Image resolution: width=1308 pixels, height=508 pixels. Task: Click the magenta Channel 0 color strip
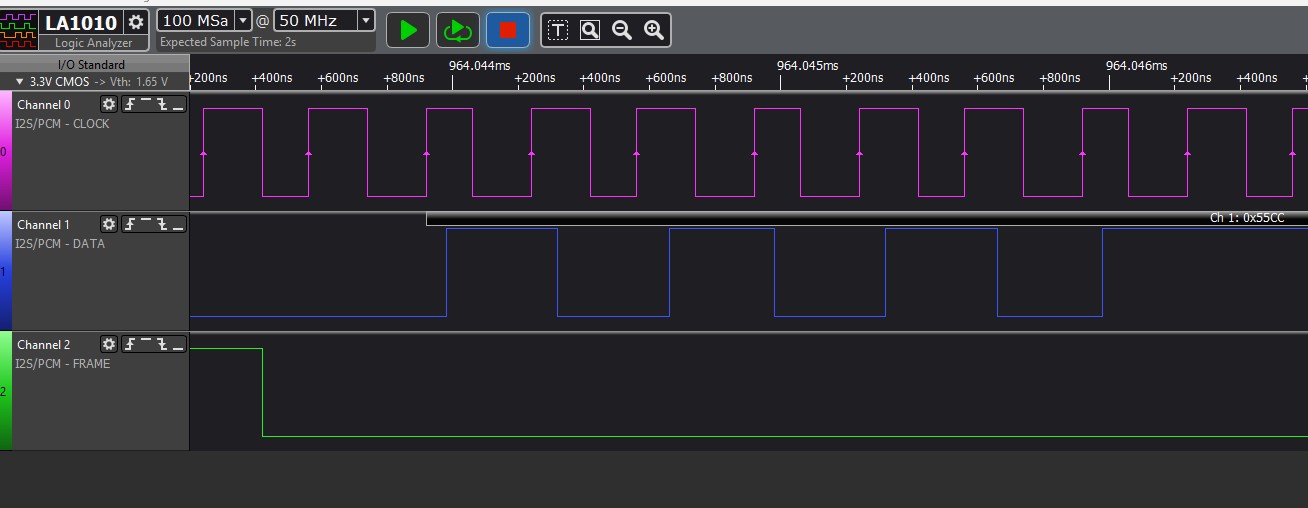pos(6,151)
